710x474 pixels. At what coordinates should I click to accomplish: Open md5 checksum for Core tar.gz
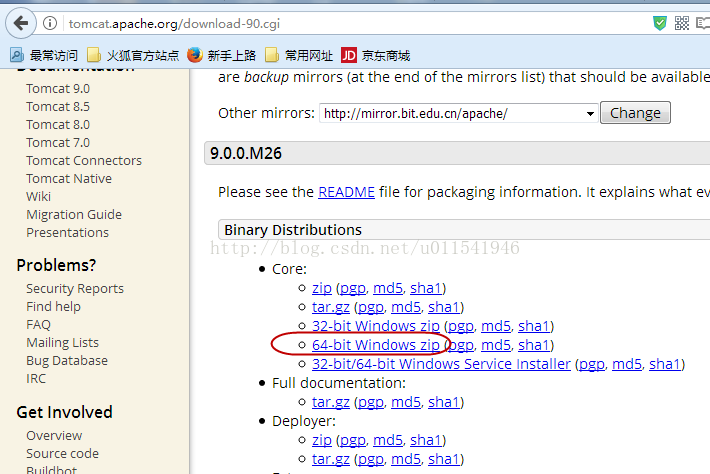(x=406, y=307)
